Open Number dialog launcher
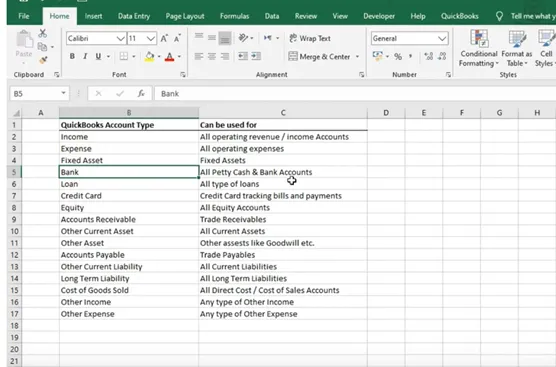Screen dimensions: 556x367 click(x=448, y=74)
